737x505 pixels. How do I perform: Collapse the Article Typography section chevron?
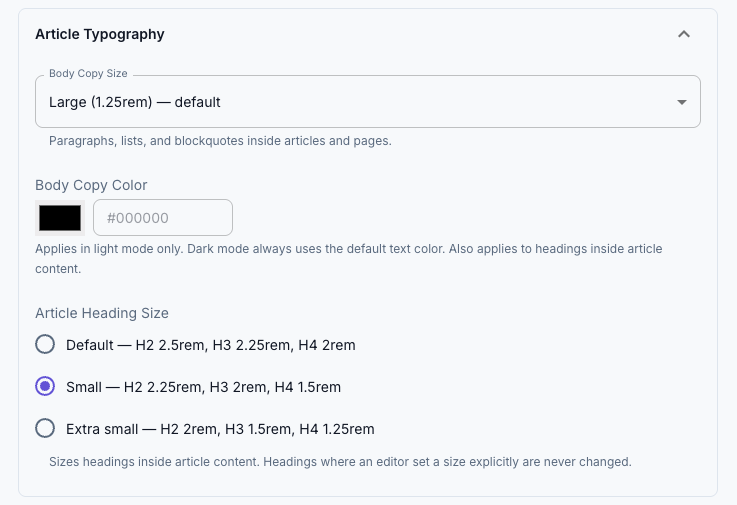click(684, 34)
